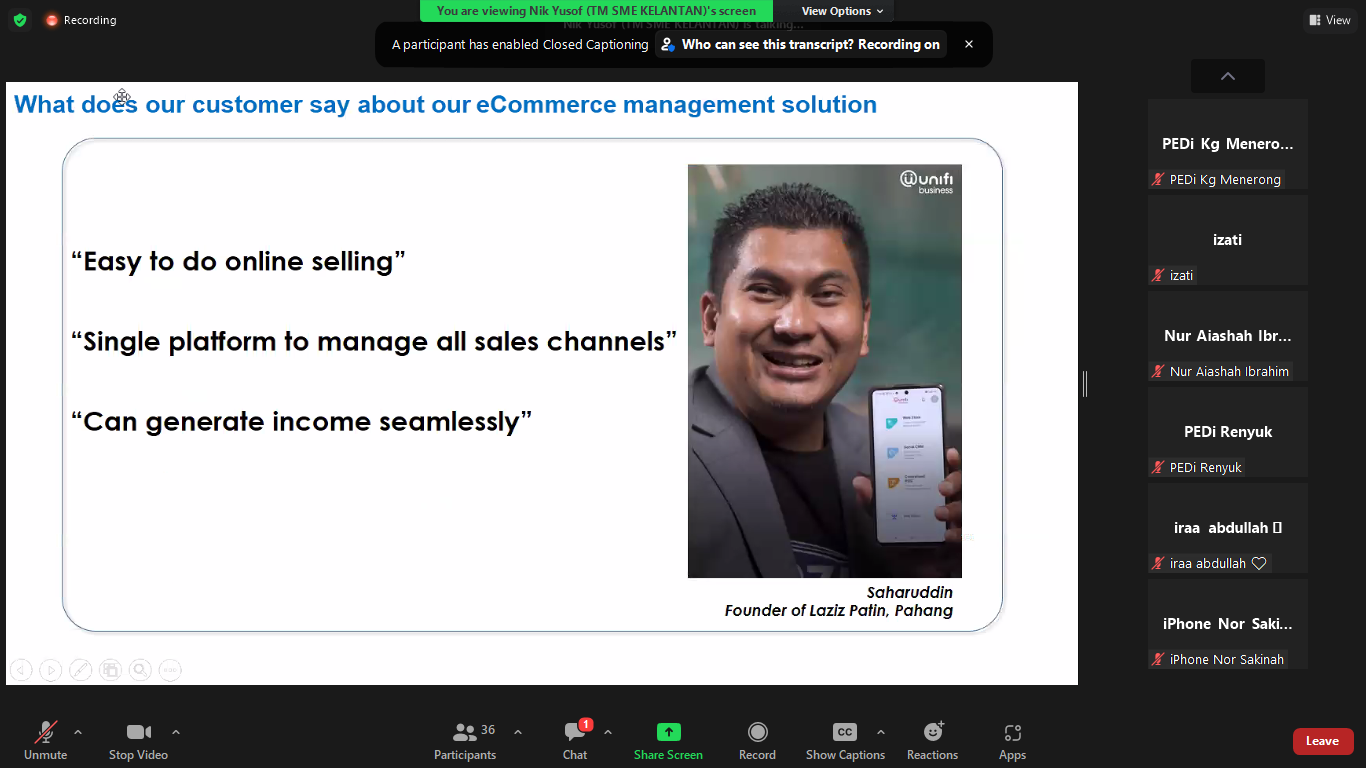This screenshot has width=1366, height=768.
Task: Open the Apps icon
Action: (1012, 733)
